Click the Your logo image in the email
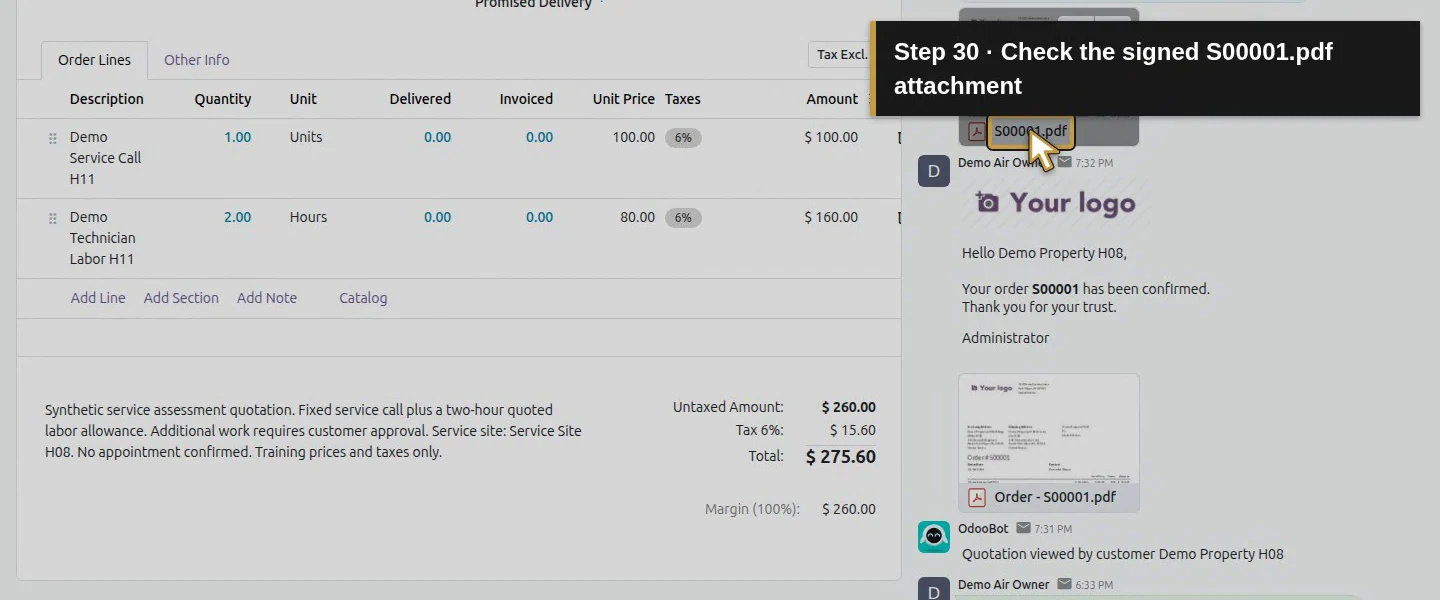 click(x=1055, y=203)
